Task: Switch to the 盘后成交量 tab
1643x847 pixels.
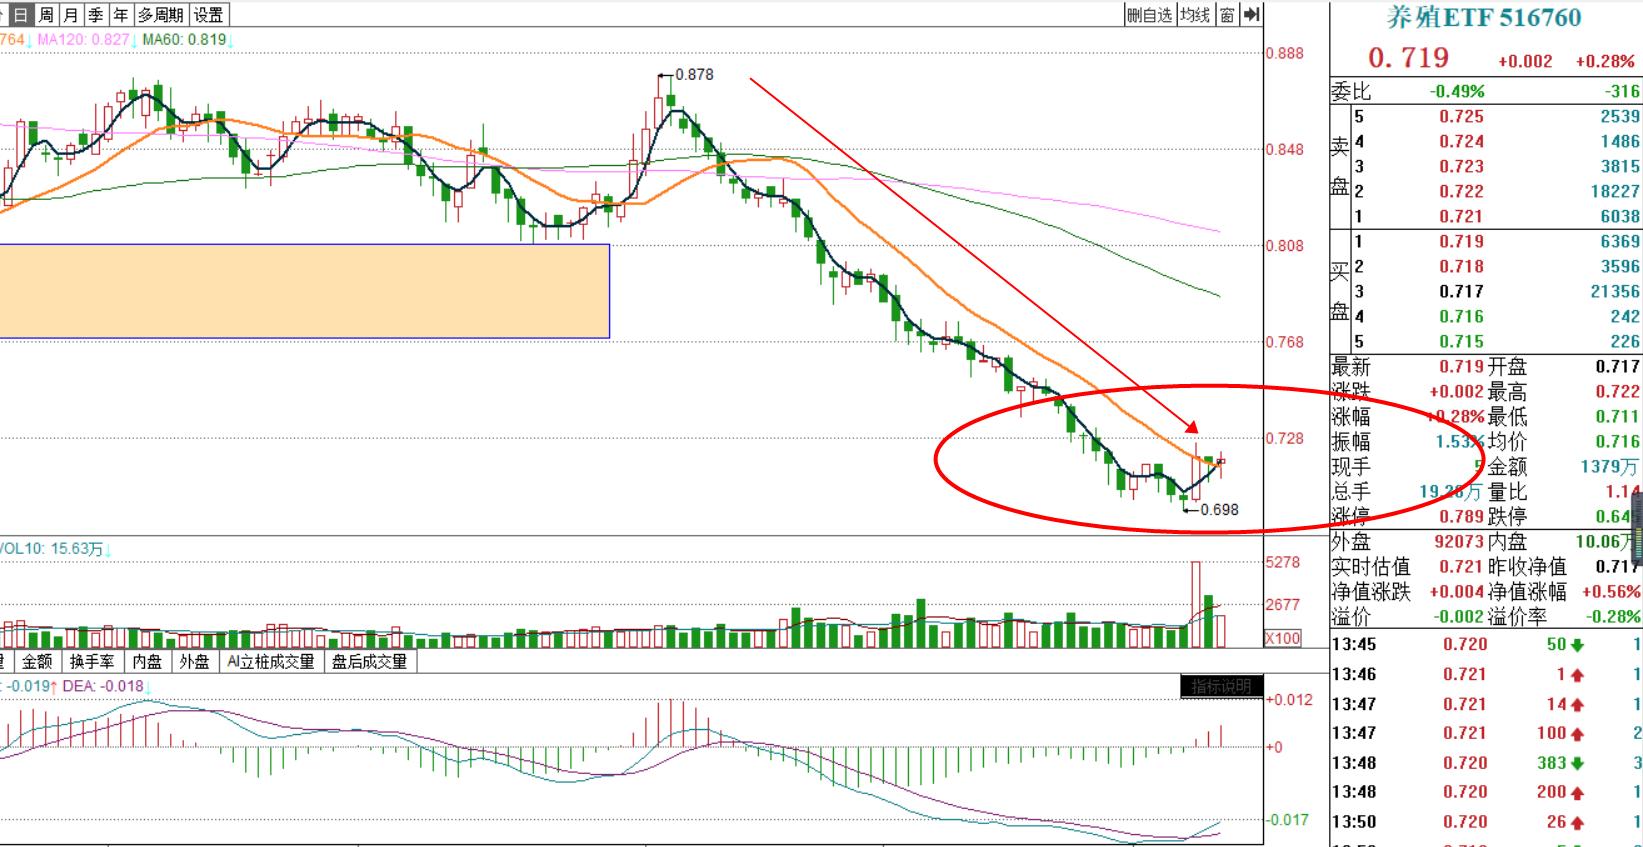Action: [370, 662]
